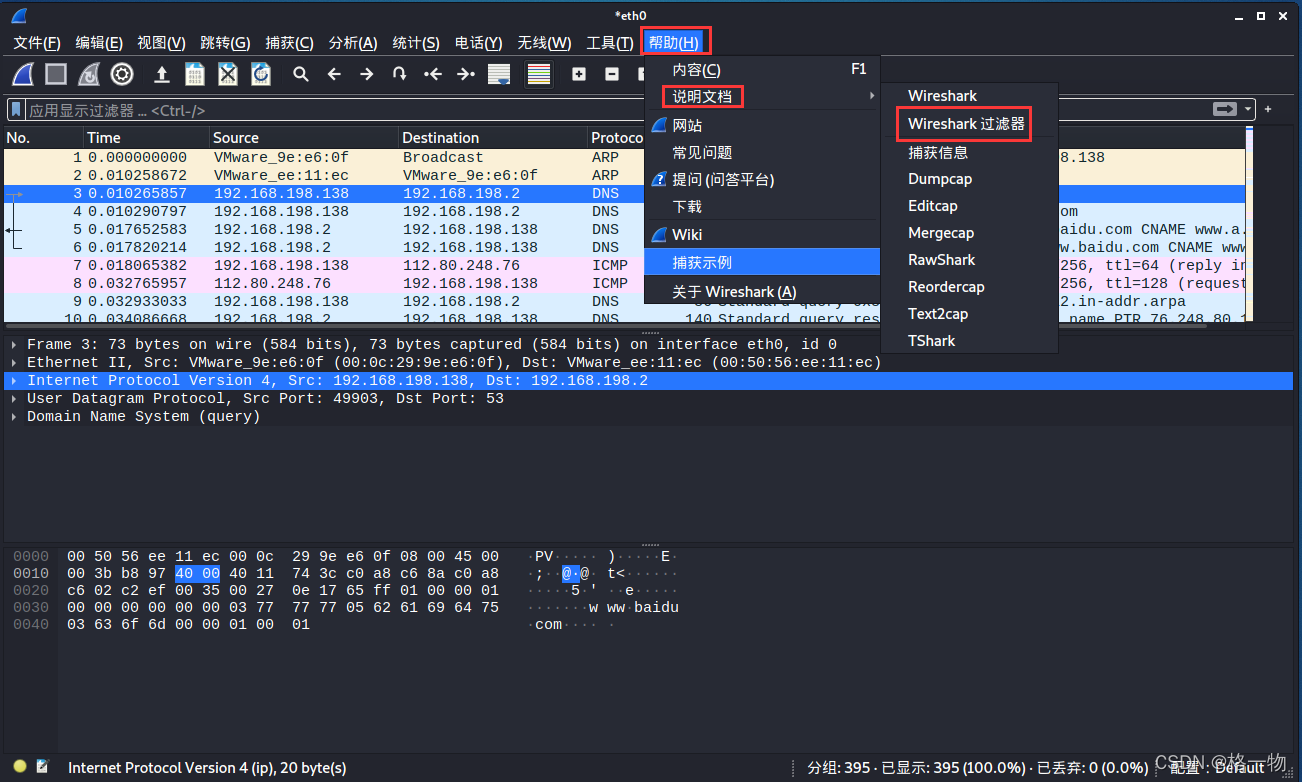Expand the Ethernet II detail row

pyautogui.click(x=13, y=362)
